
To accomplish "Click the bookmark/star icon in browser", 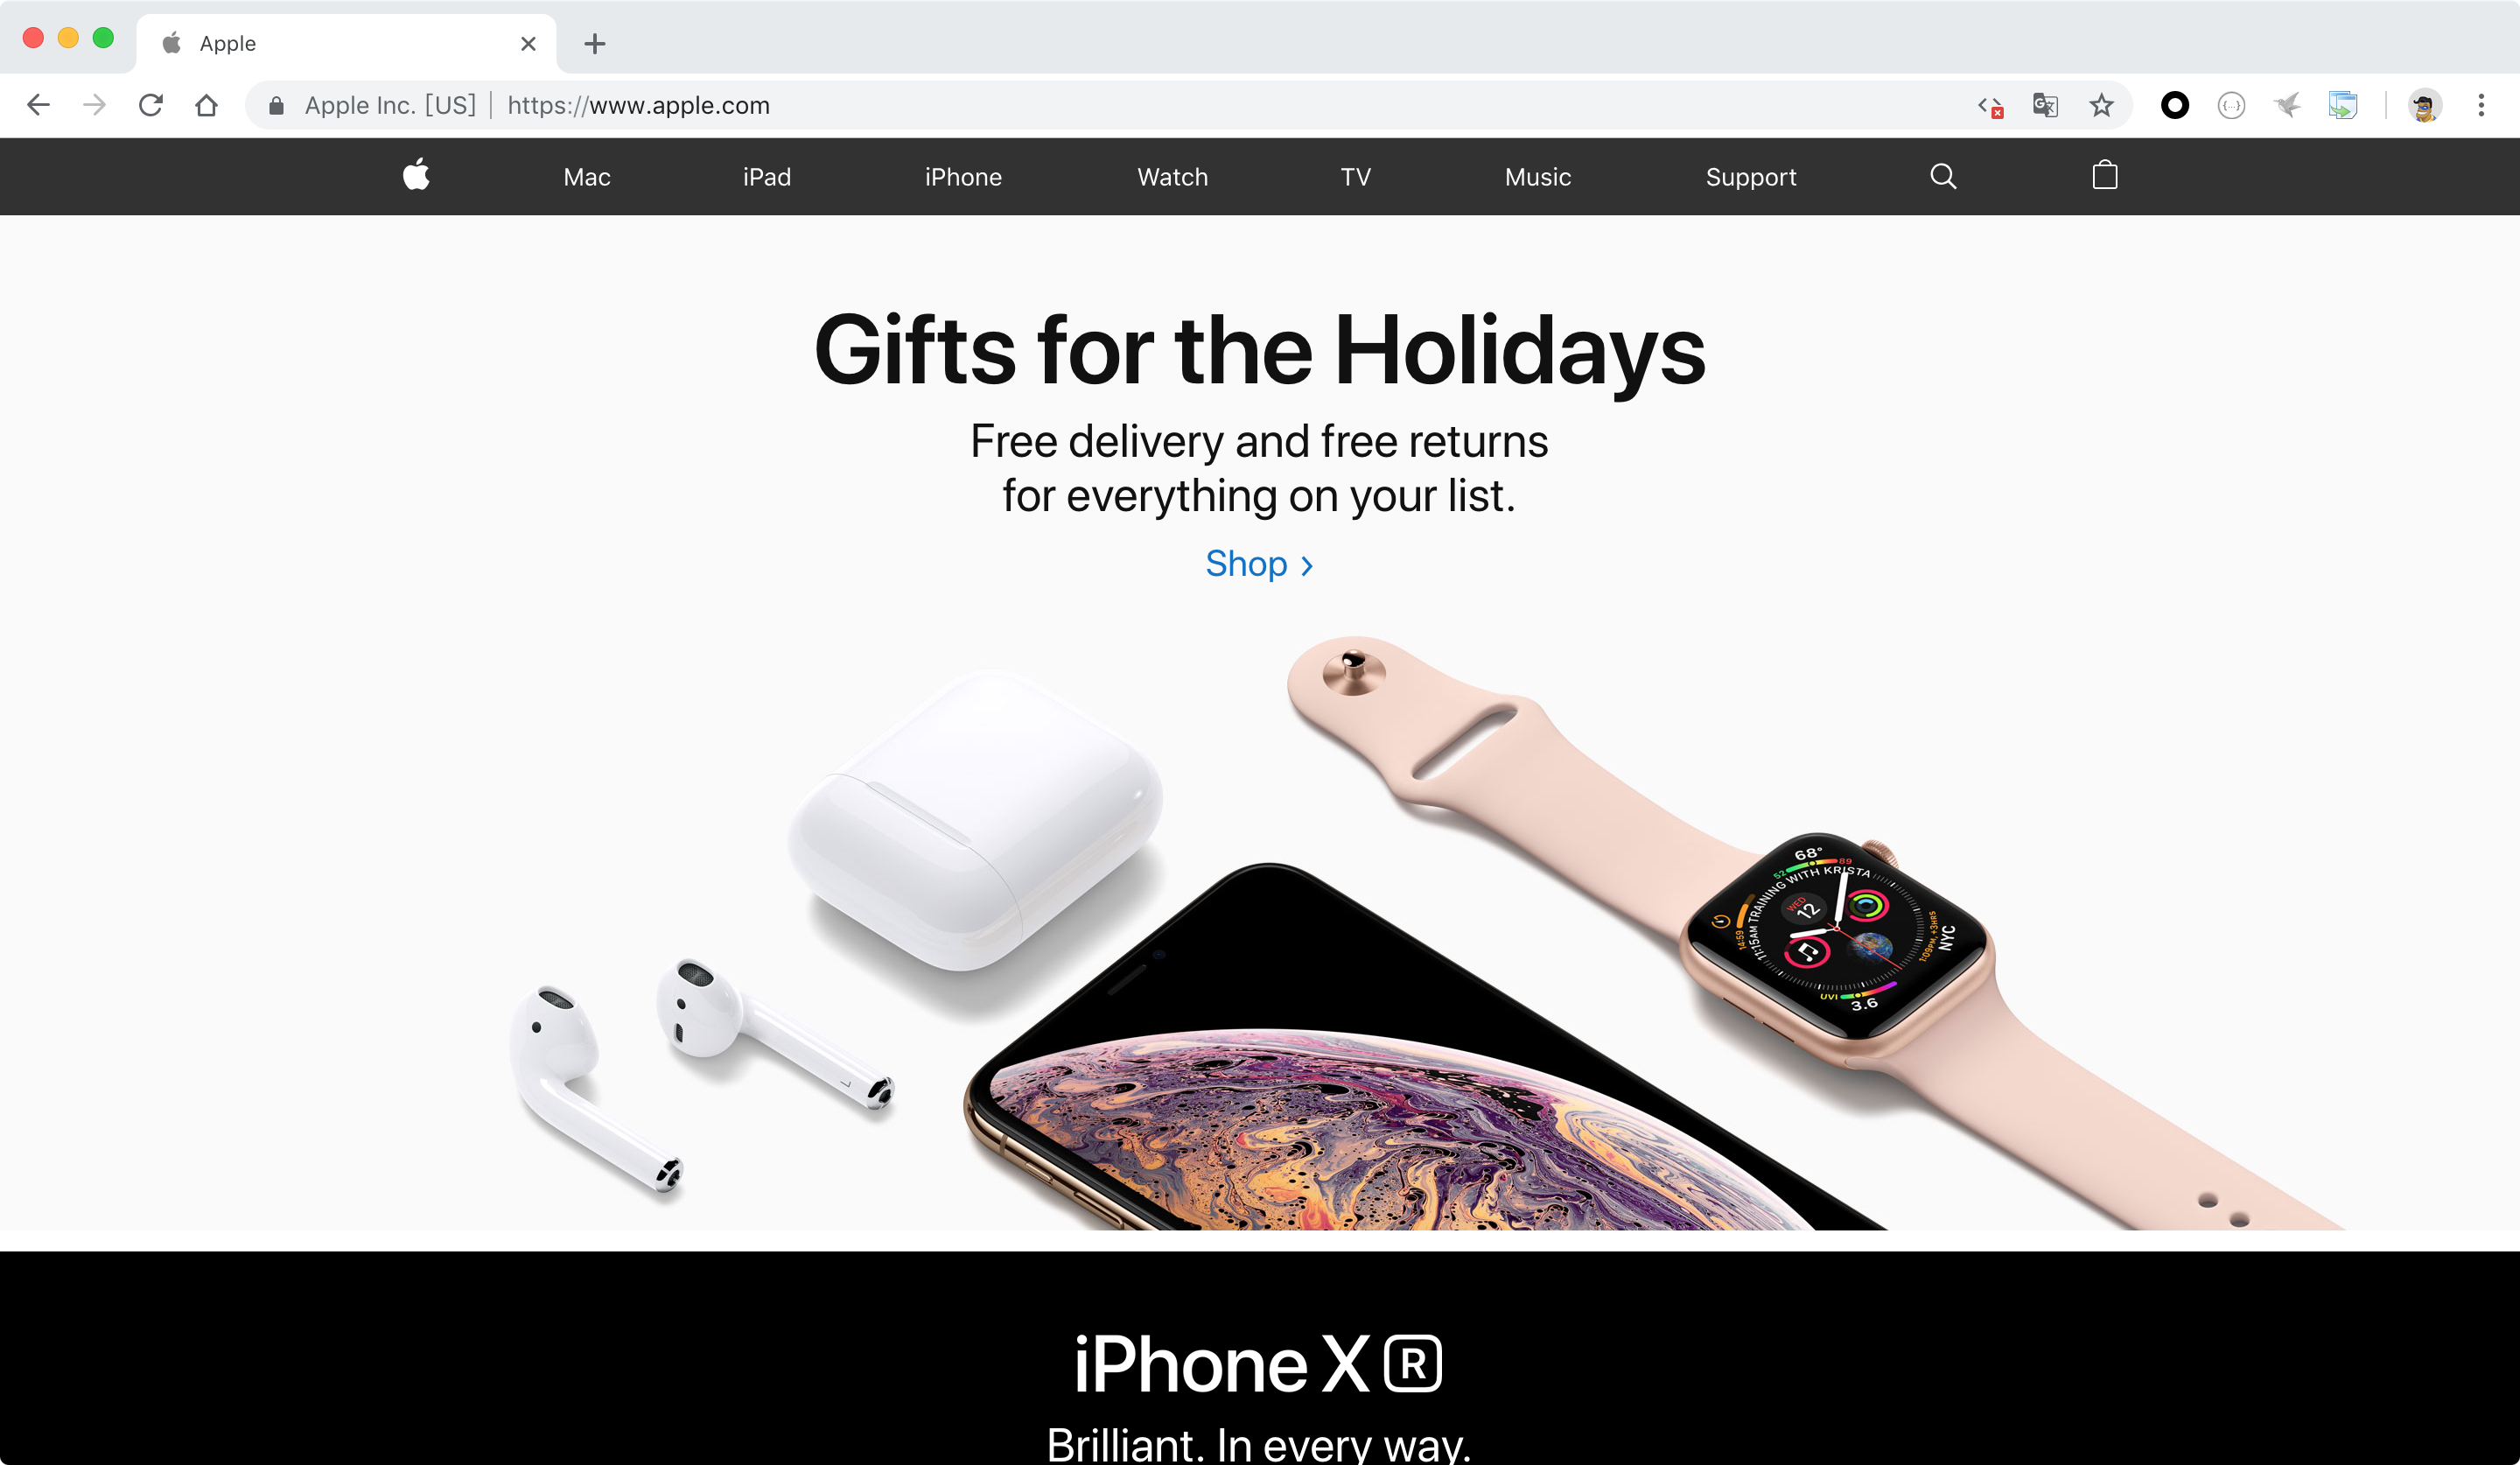I will [2102, 105].
